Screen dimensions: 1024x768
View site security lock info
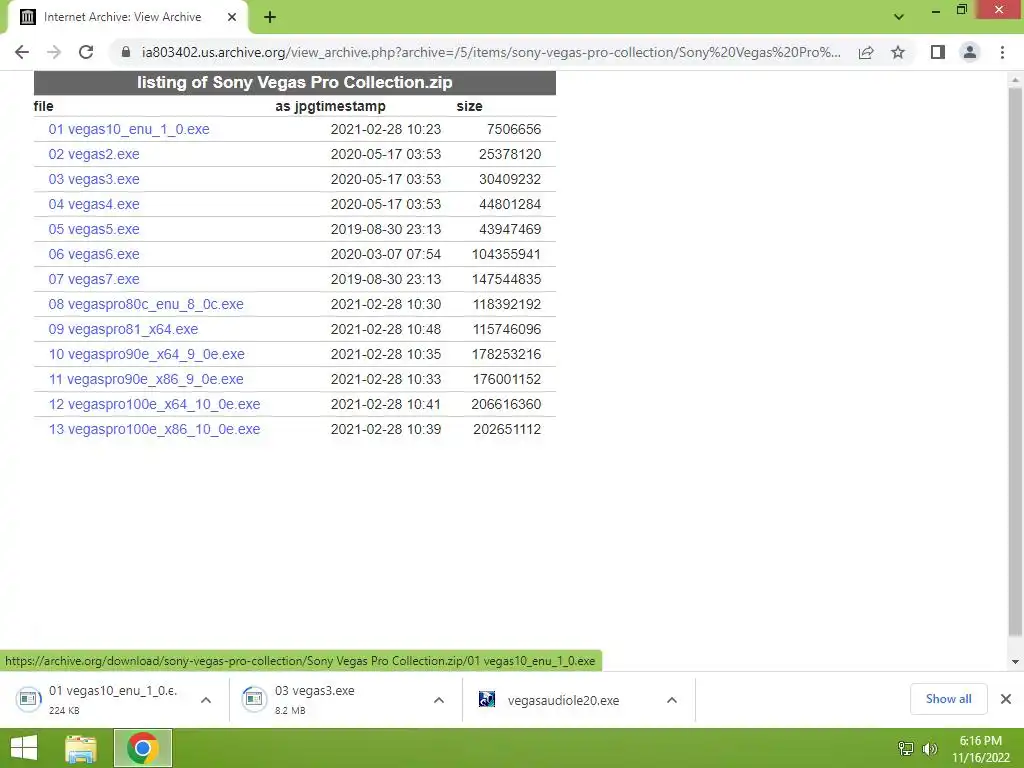(126, 52)
